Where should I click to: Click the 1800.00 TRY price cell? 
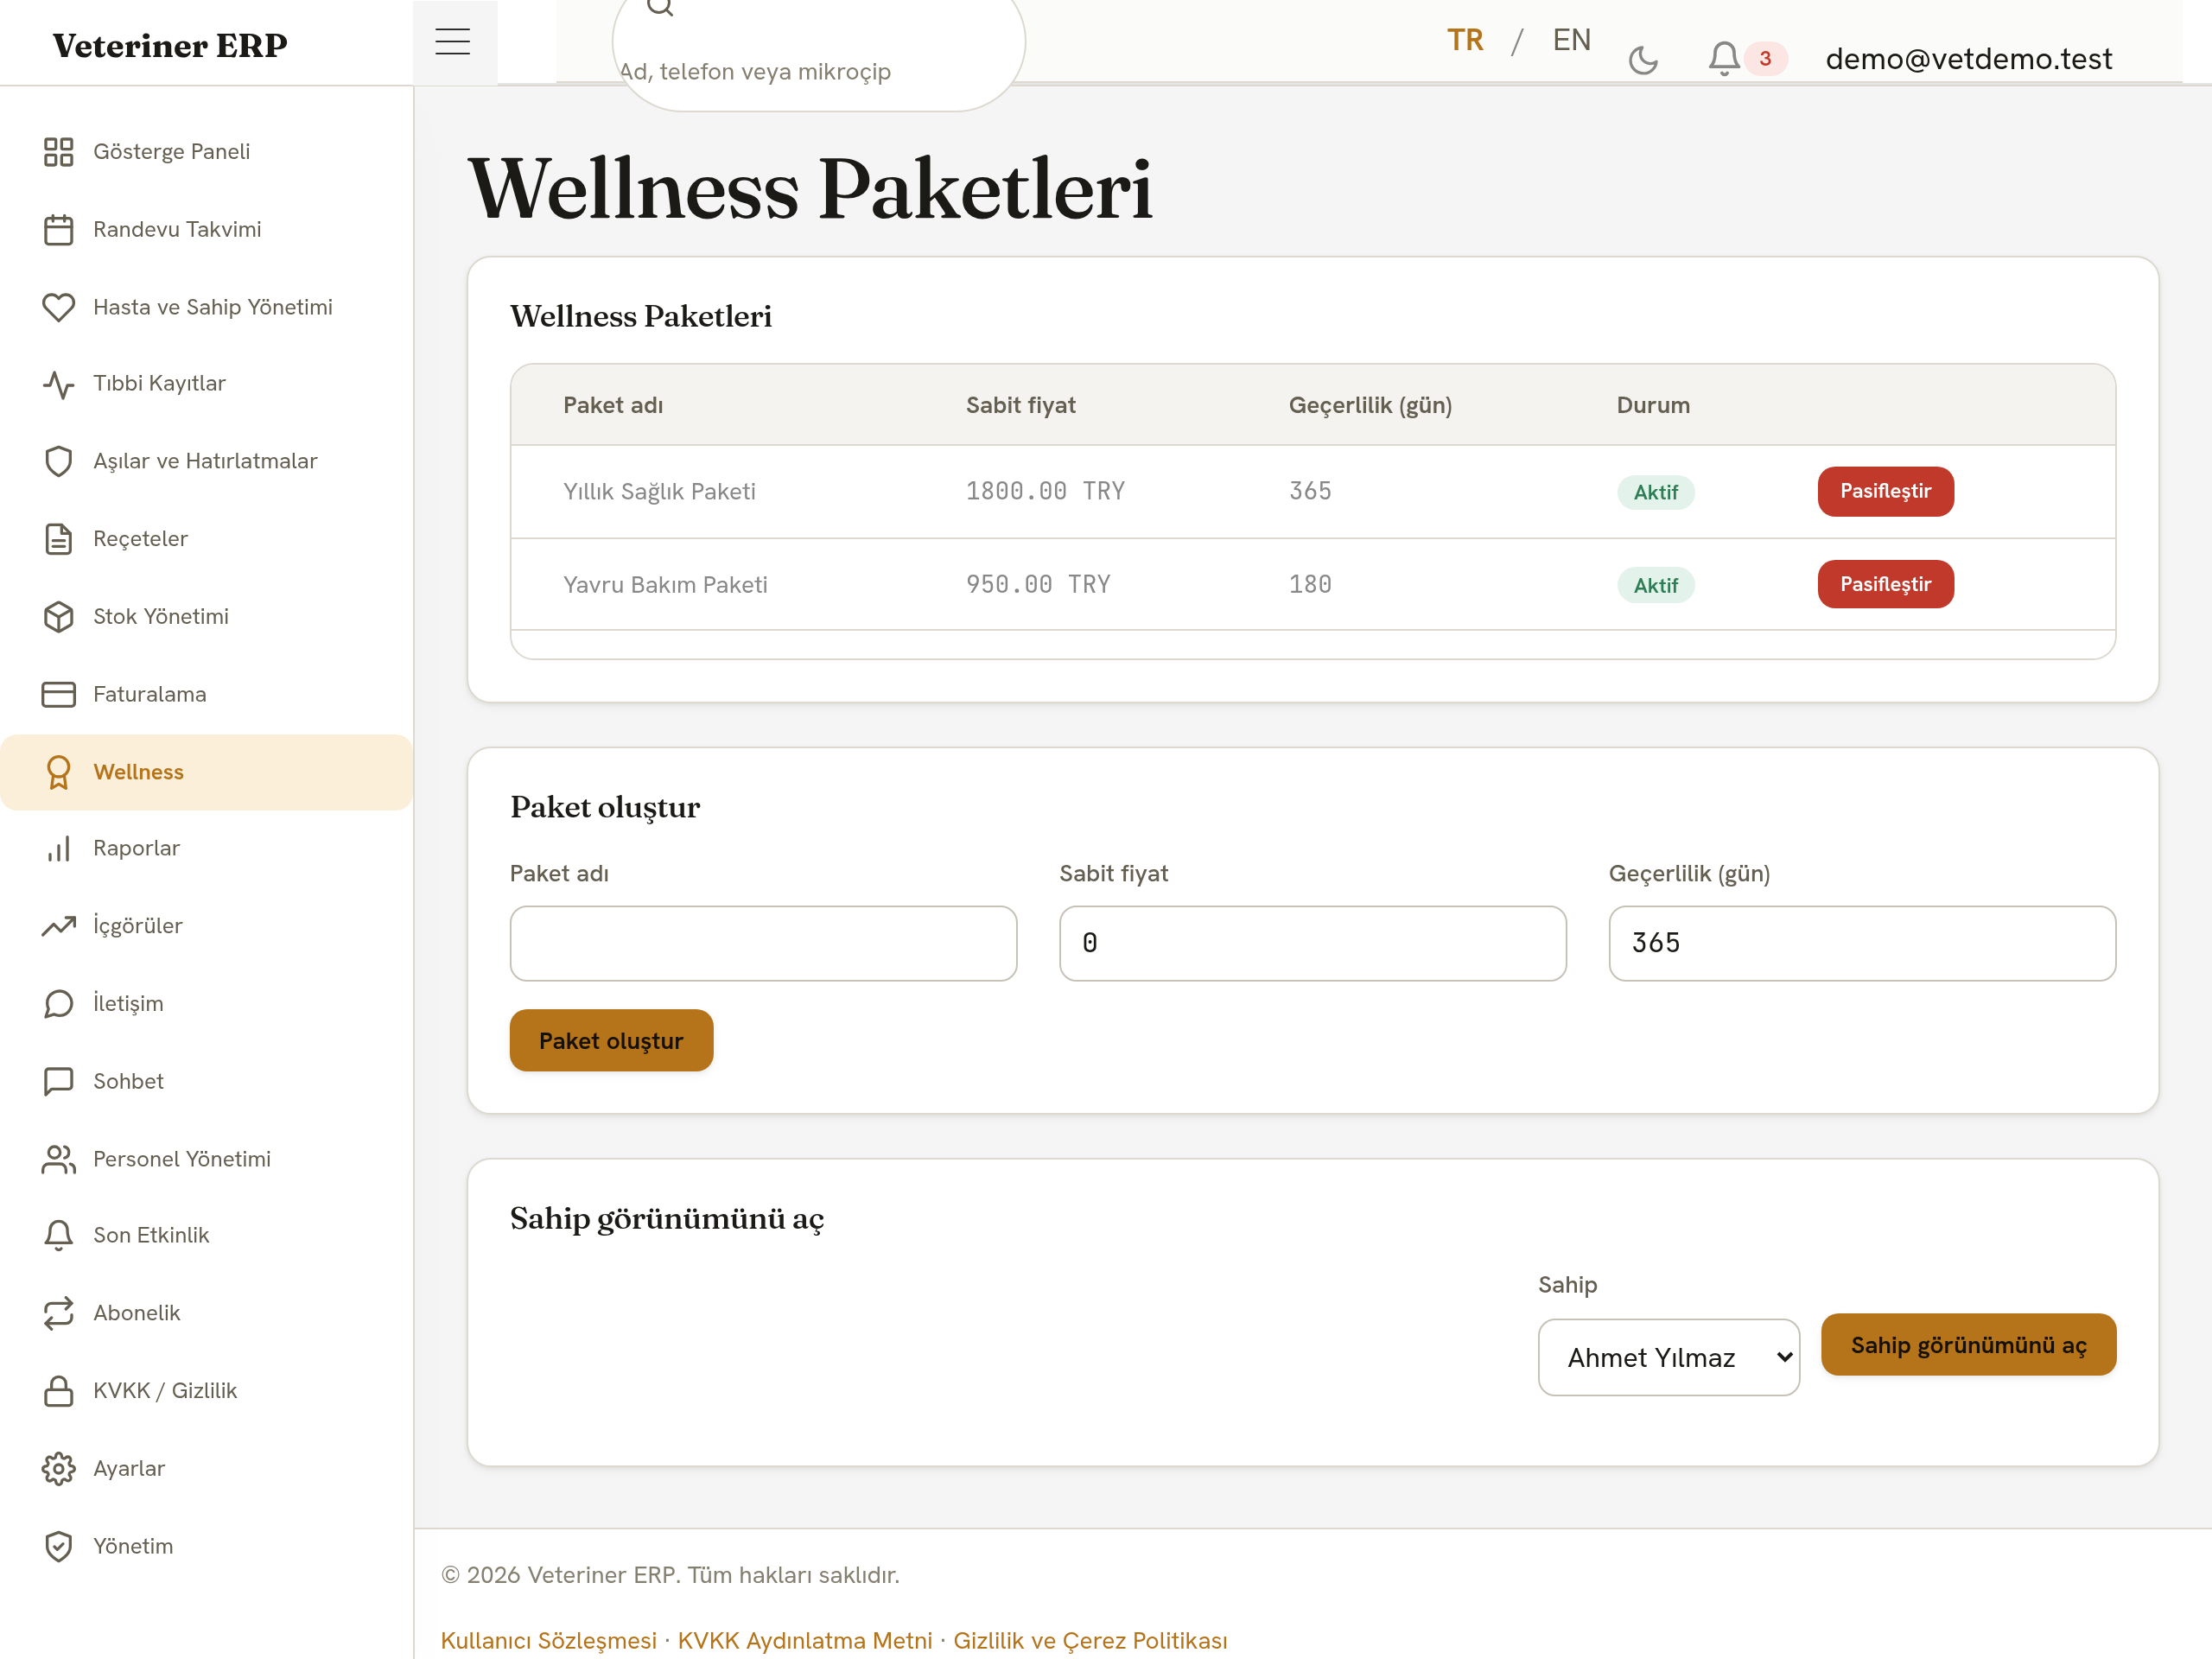point(1045,491)
